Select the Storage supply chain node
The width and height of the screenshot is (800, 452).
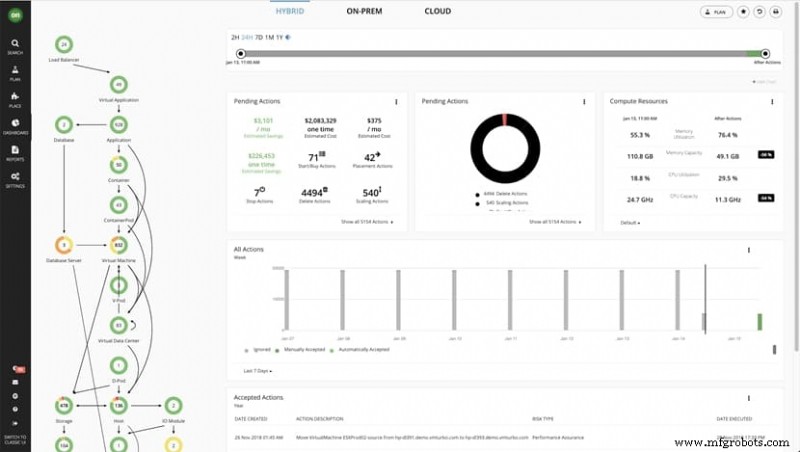tap(64, 406)
